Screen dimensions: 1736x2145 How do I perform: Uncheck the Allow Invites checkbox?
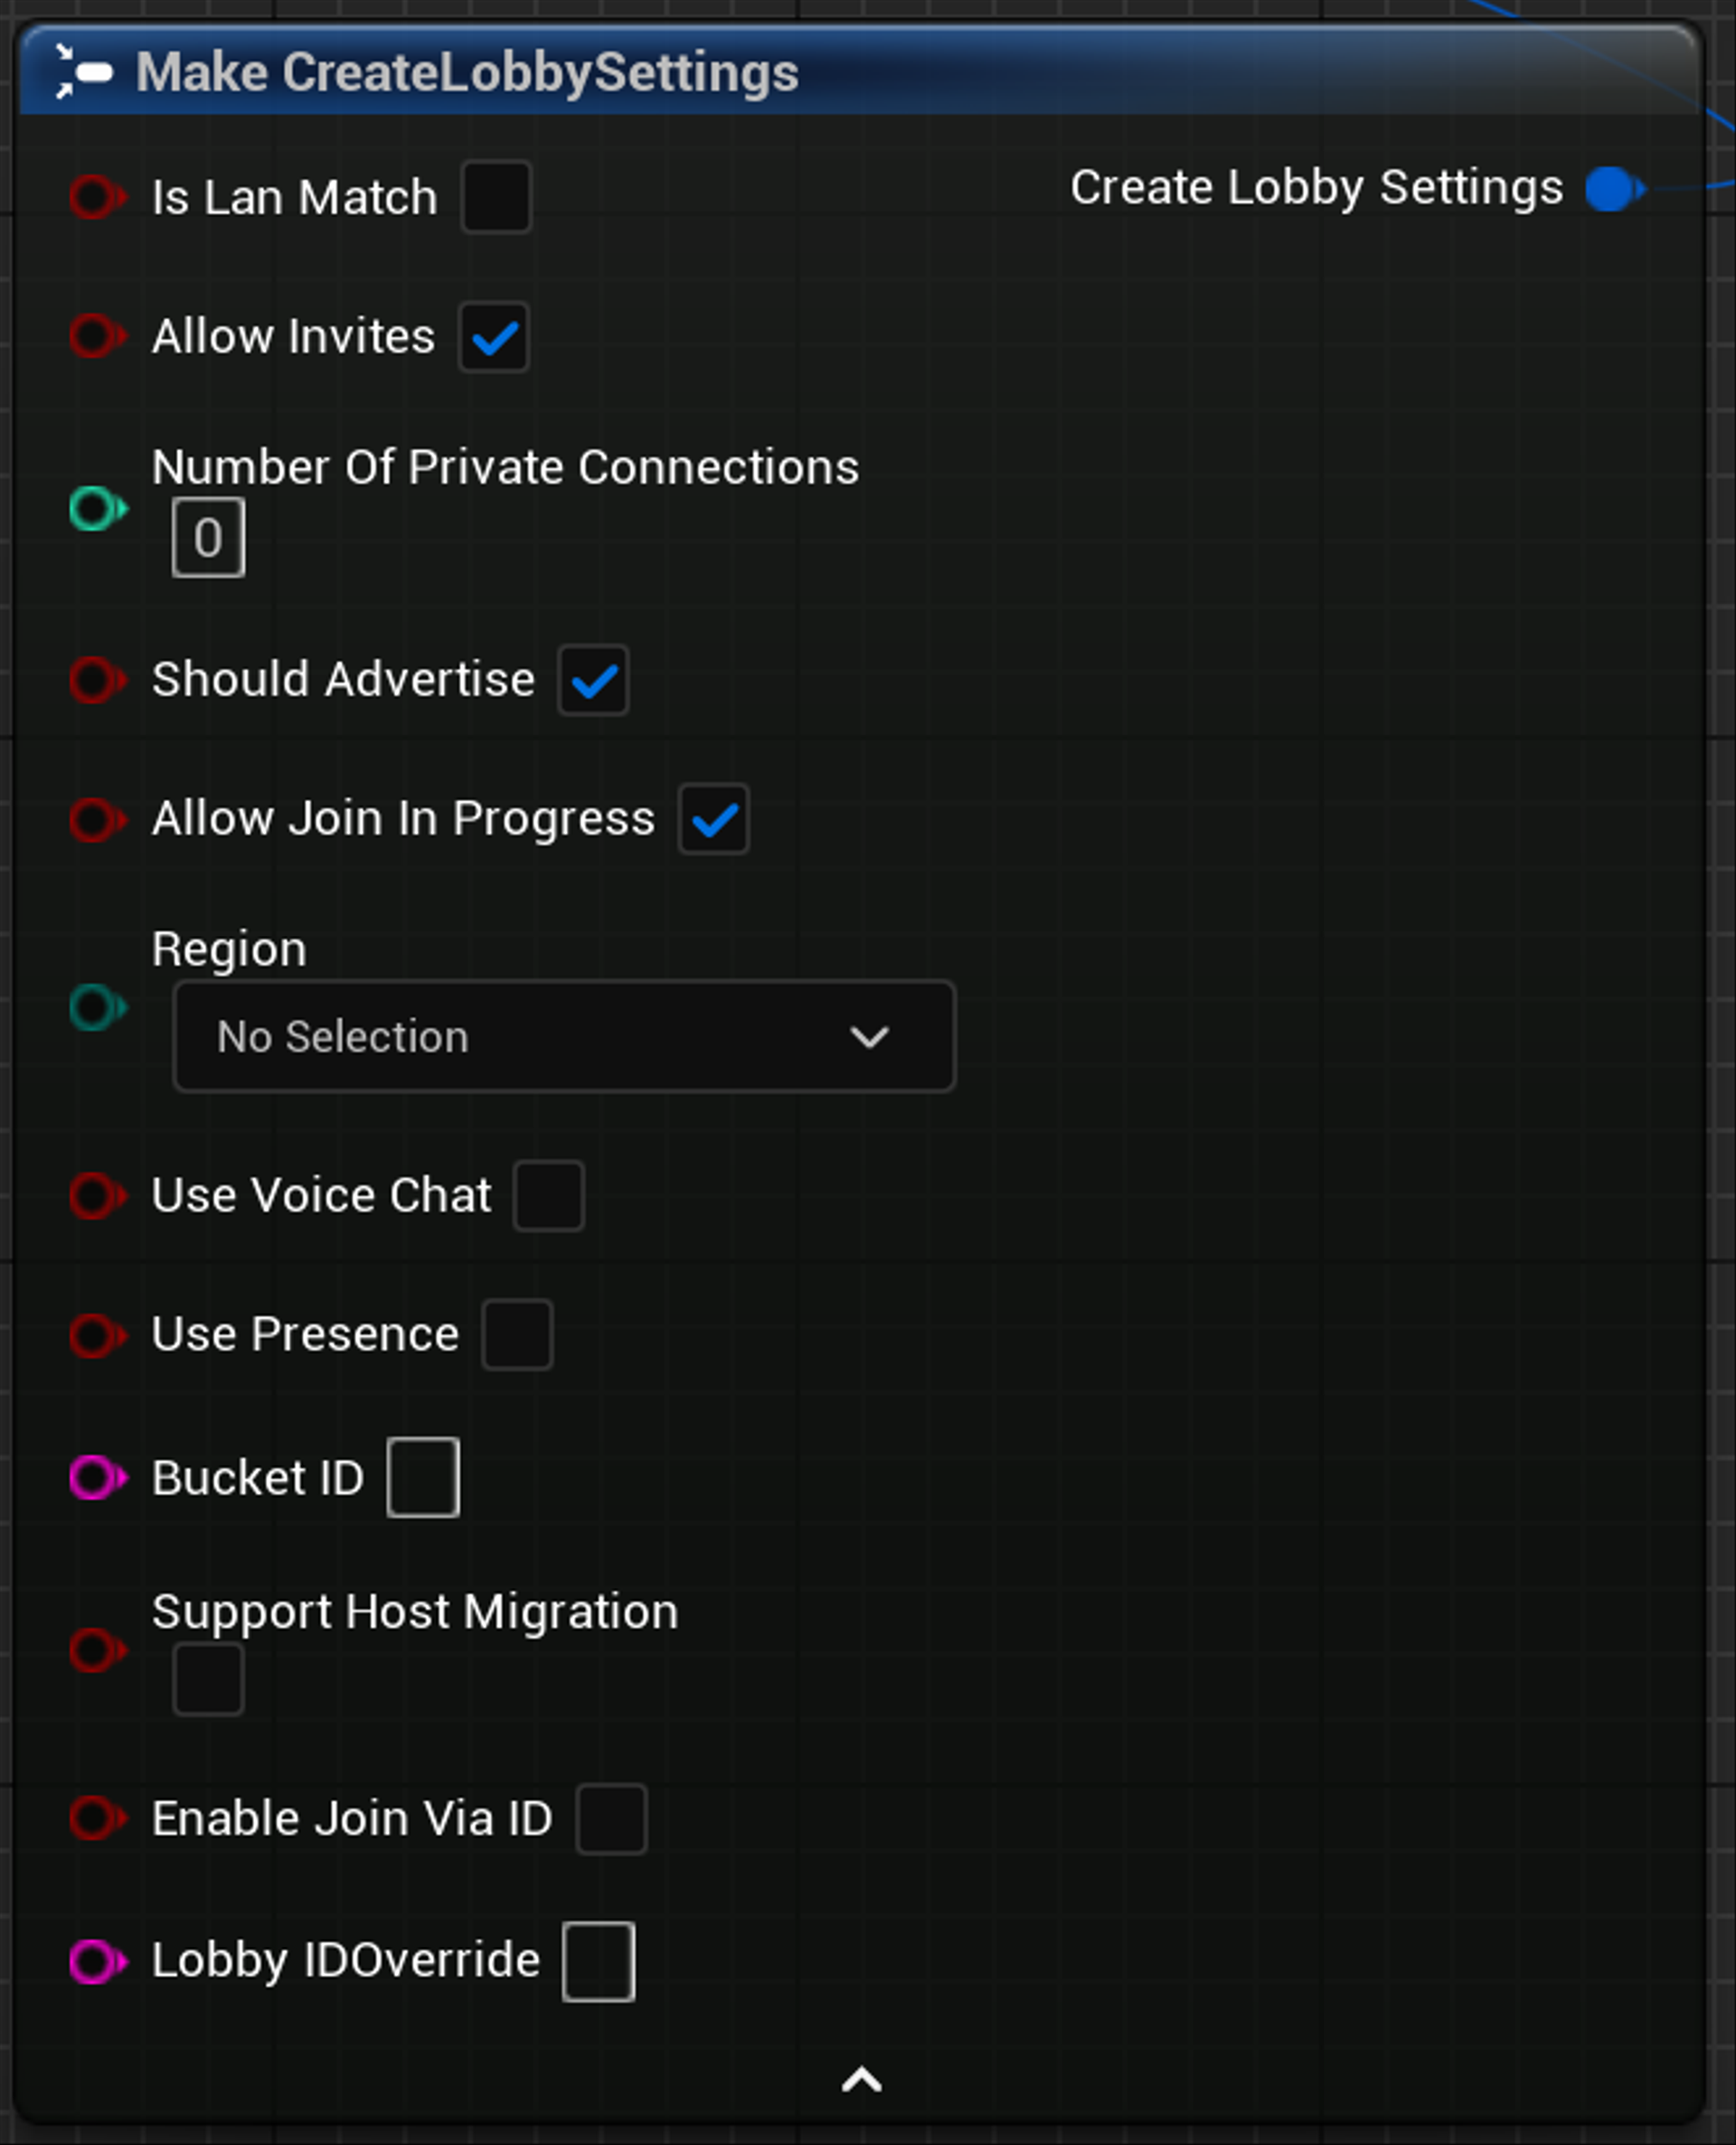click(x=494, y=337)
